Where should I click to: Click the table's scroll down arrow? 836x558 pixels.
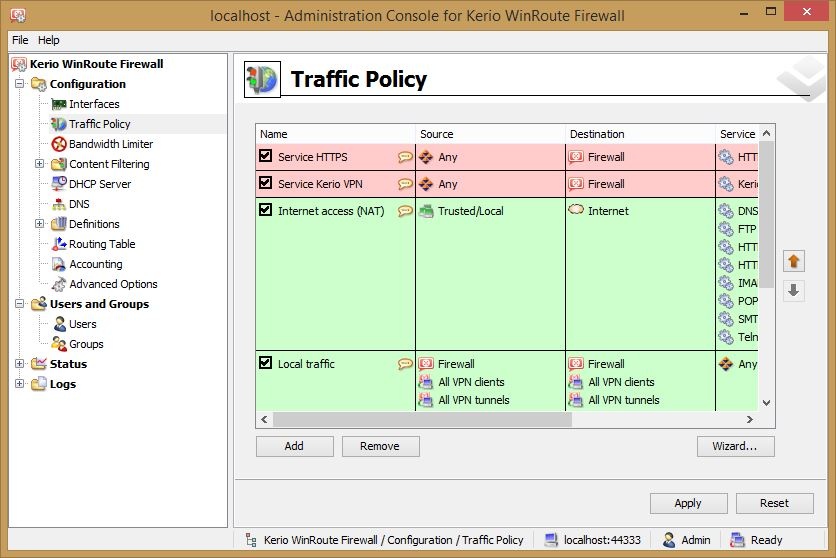767,403
